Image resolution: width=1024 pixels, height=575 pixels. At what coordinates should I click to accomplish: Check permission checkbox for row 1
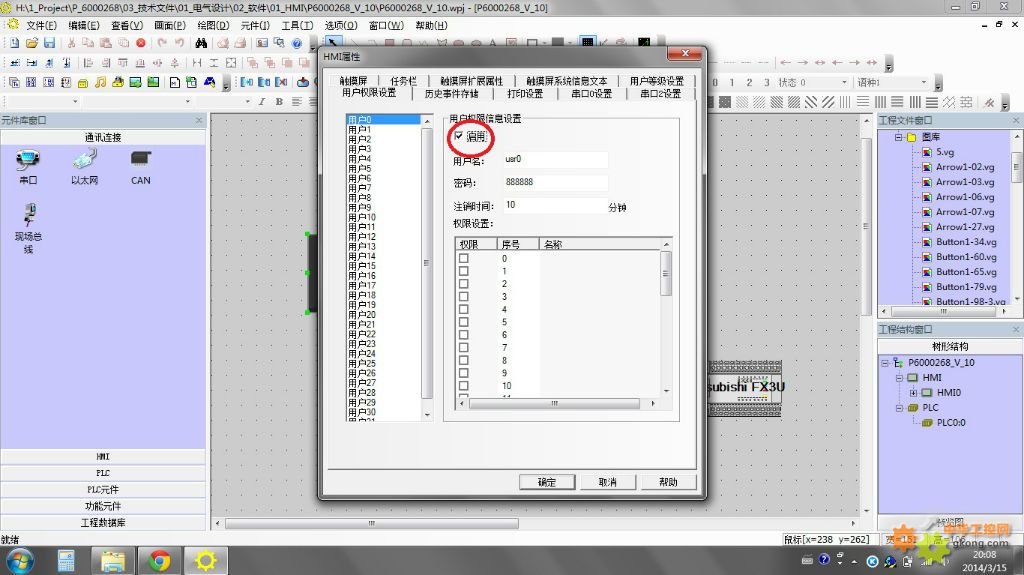click(x=464, y=271)
